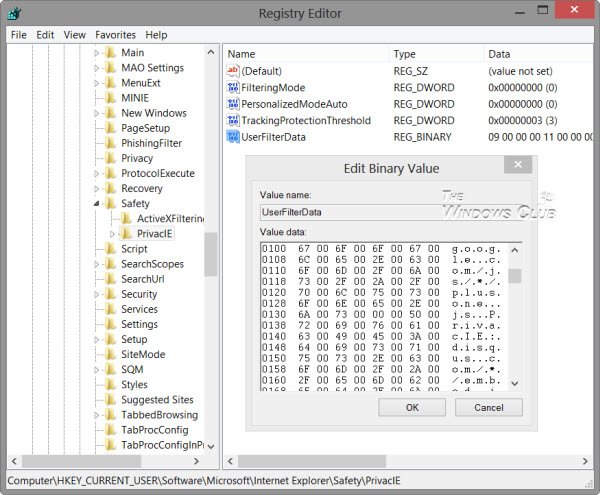This screenshot has height=495, width=600.
Task: Click the Name column header
Action: pyautogui.click(x=307, y=54)
